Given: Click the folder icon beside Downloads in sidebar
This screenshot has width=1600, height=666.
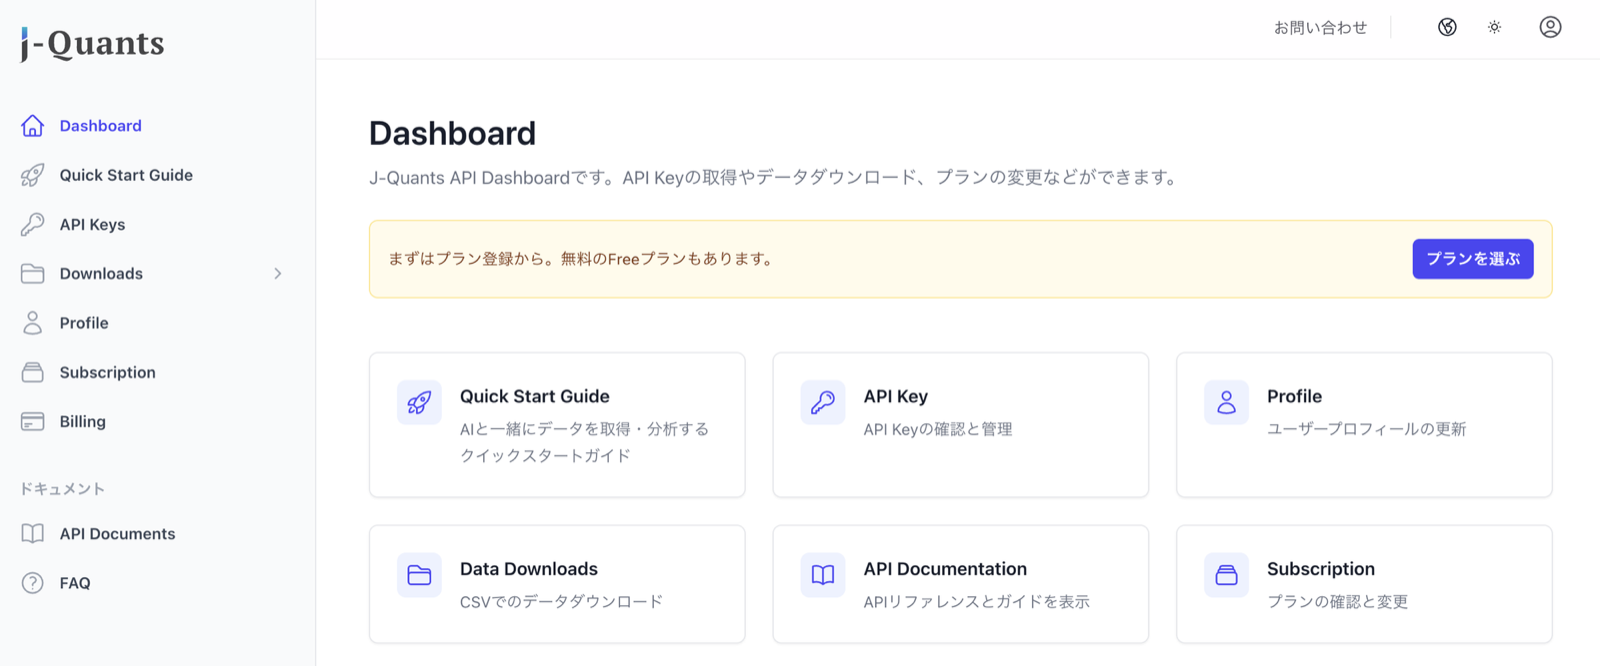Looking at the screenshot, I should click(32, 273).
